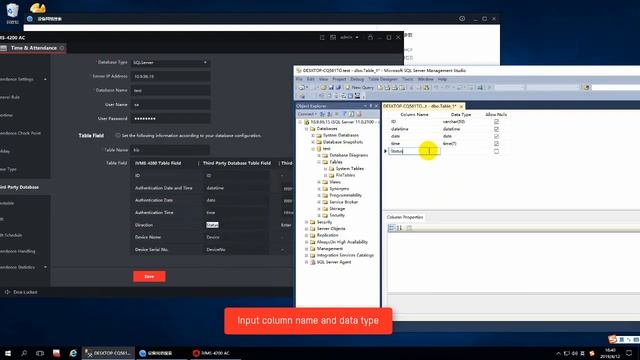Image resolution: width=640 pixels, height=360 pixels.
Task: Select the varchar(50) data type cell
Action: pos(454,122)
